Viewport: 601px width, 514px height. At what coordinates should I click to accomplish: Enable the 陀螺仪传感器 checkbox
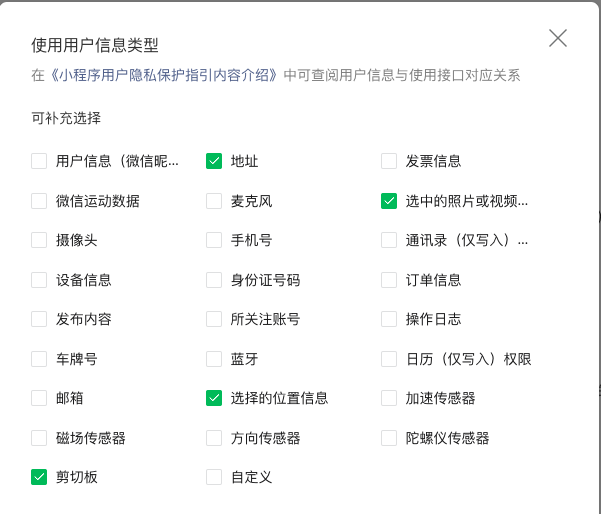[x=389, y=438]
